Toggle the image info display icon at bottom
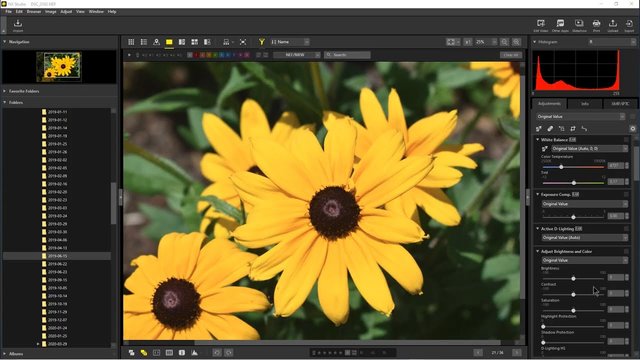 pyautogui.click(x=182, y=353)
